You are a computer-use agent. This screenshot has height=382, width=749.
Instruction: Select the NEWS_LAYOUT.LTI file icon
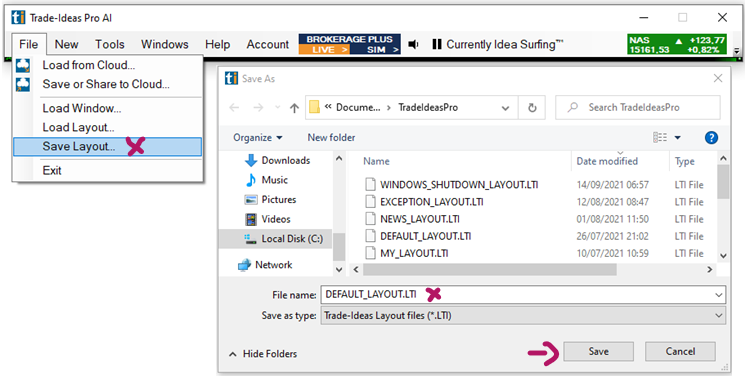click(370, 219)
